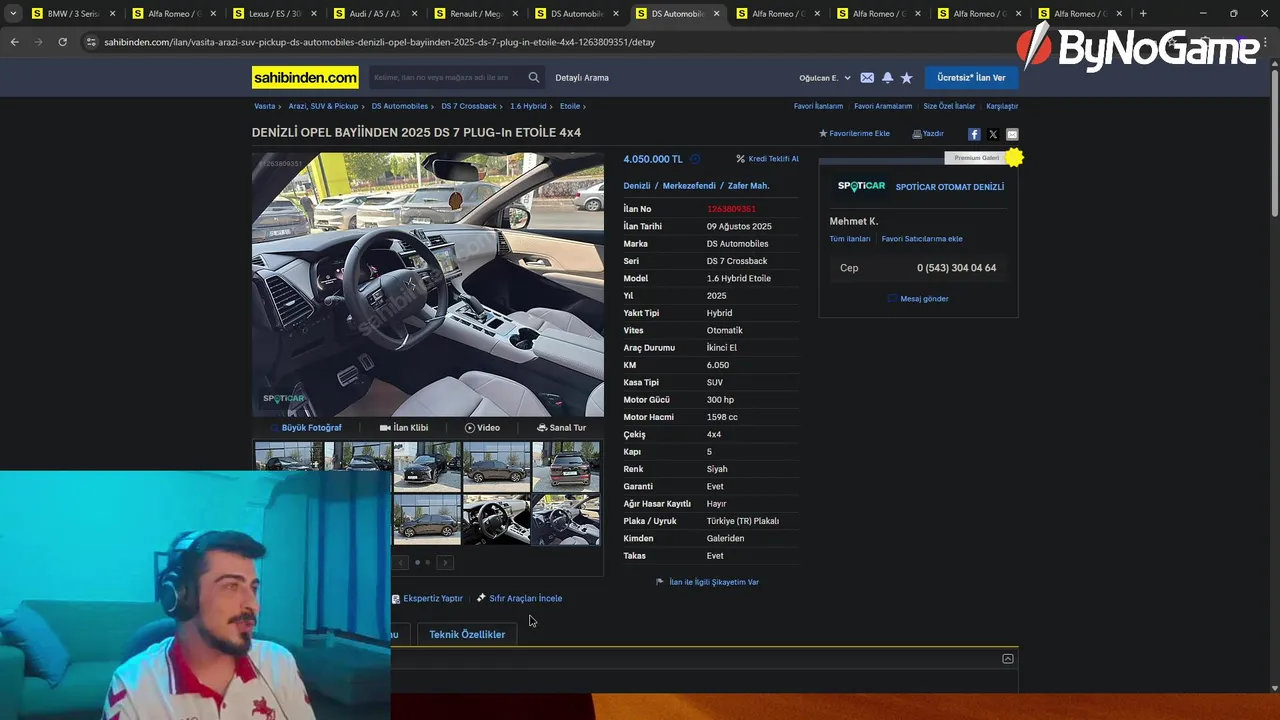Viewport: 1280px width, 720px height.
Task: Click Sıfır Araçları İncele link
Action: [519, 599]
